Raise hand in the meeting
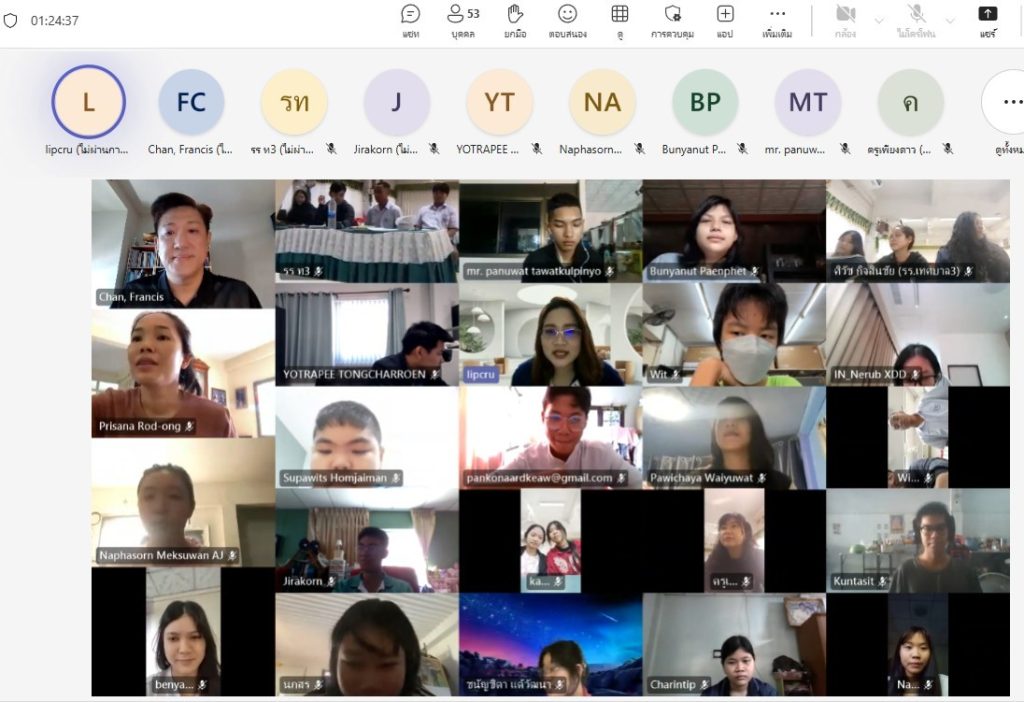This screenshot has width=1024, height=702. [x=515, y=20]
